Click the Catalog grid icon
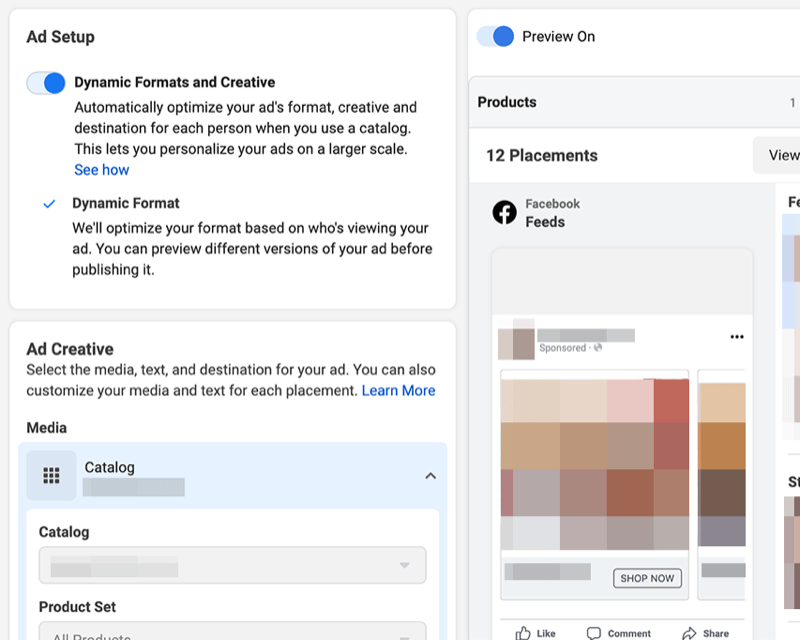Image resolution: width=800 pixels, height=640 pixels. point(51,475)
